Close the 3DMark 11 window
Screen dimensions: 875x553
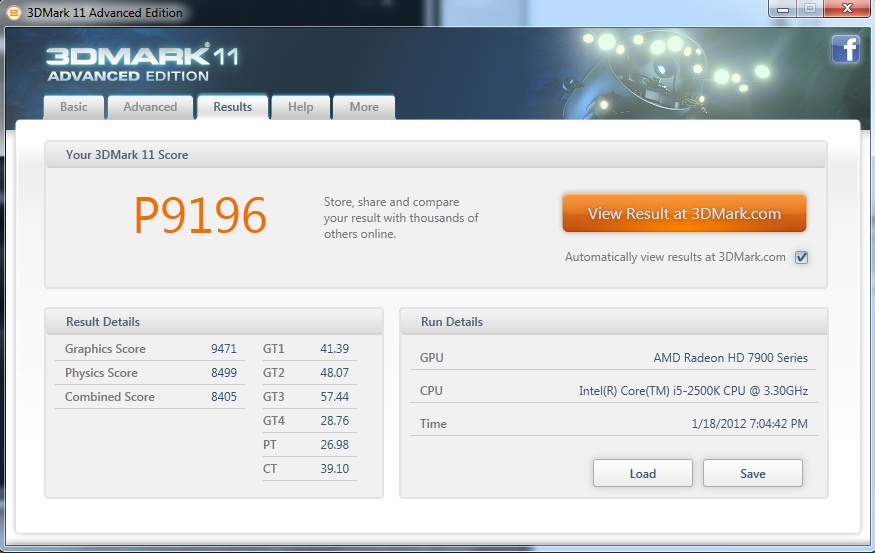tap(847, 8)
